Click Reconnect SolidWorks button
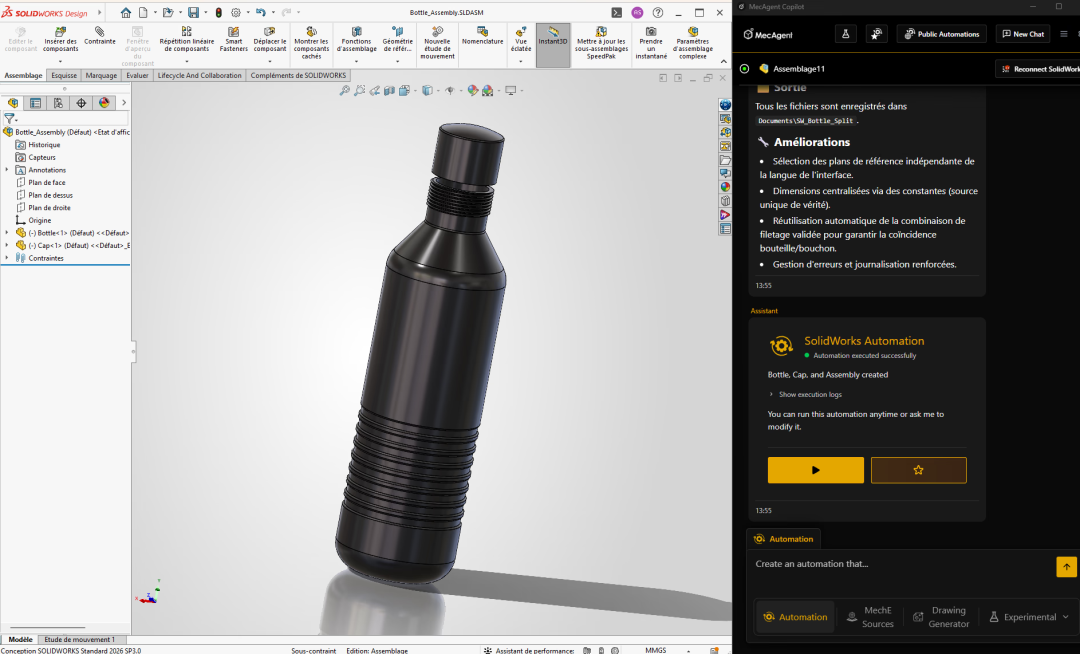Image resolution: width=1080 pixels, height=654 pixels. pos(1039,69)
